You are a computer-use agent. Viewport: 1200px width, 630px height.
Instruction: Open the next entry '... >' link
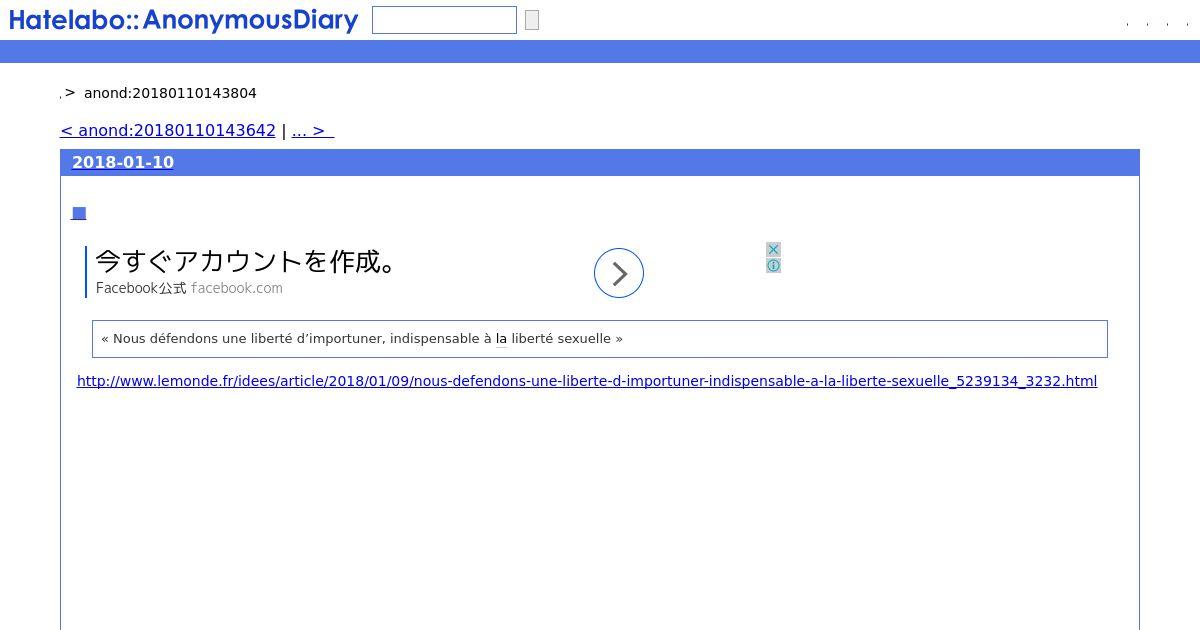click(312, 131)
